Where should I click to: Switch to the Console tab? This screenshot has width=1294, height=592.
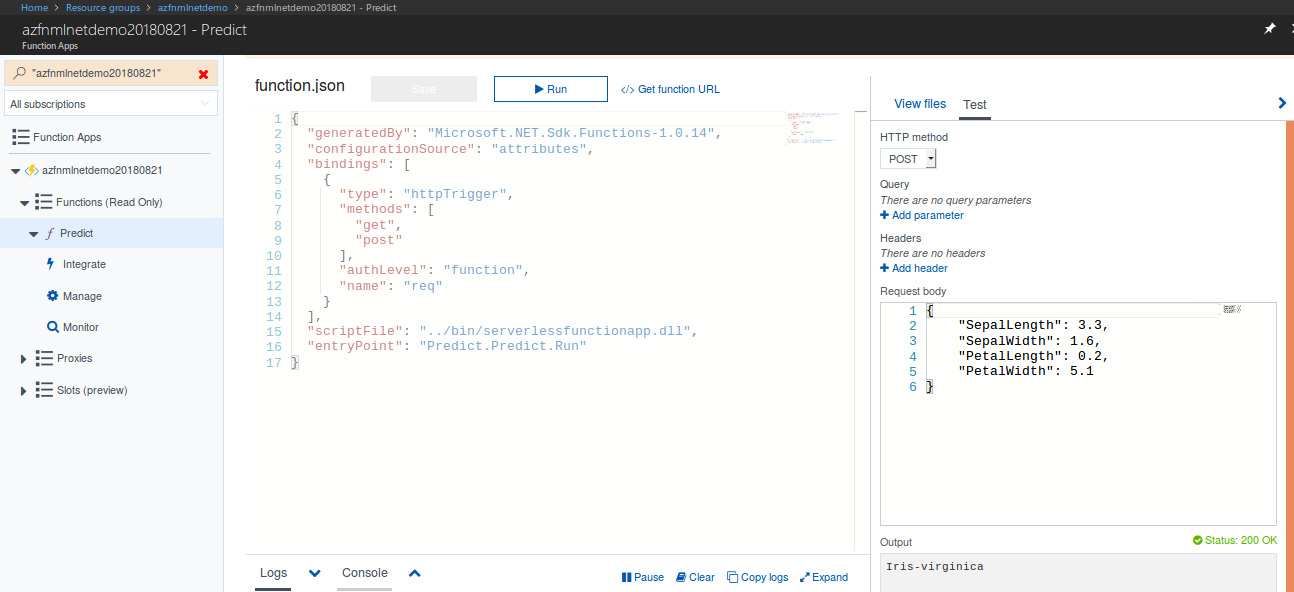(x=364, y=573)
